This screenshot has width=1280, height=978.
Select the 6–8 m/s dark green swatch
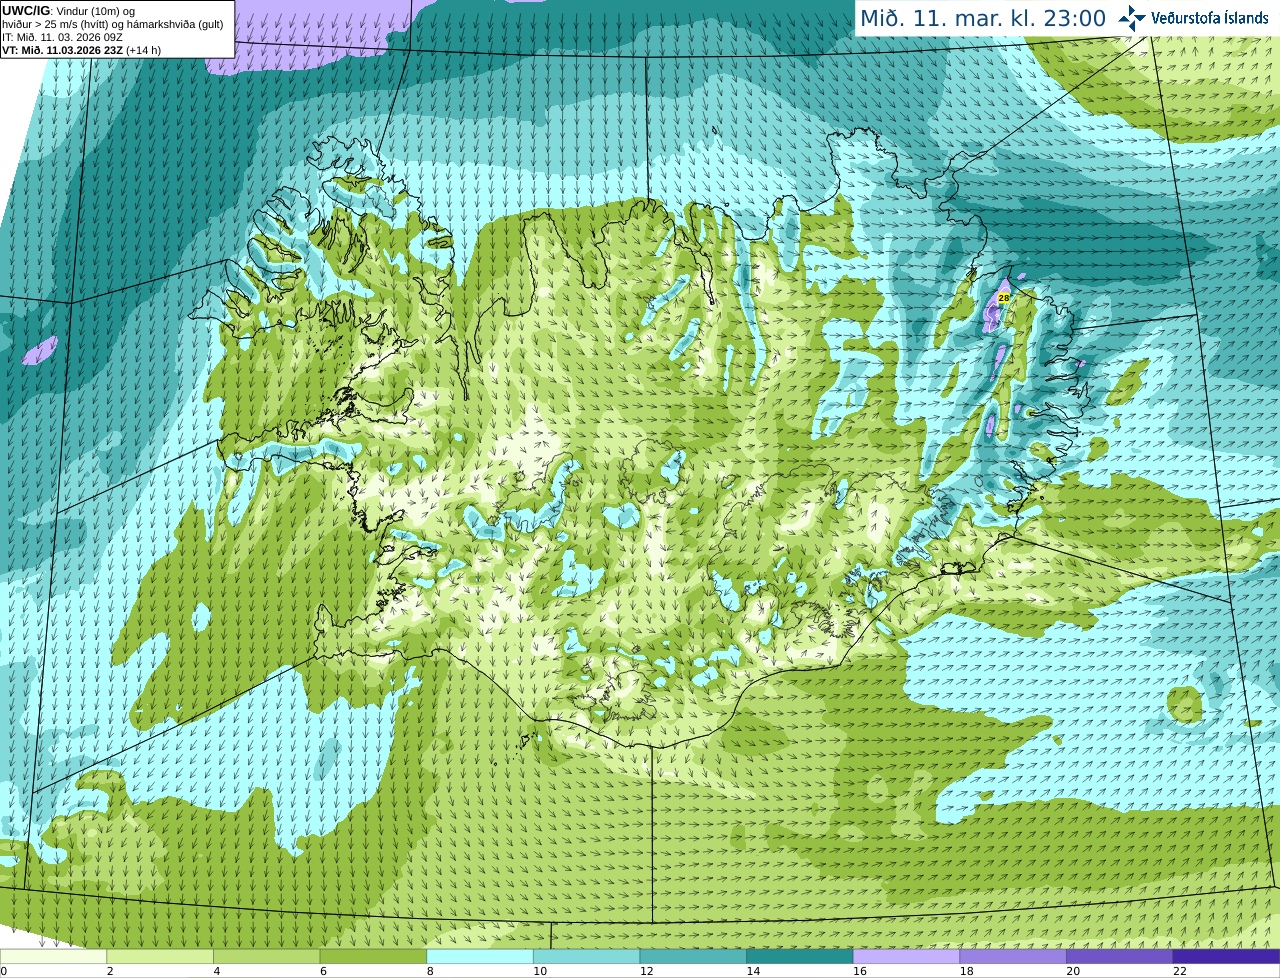tap(373, 956)
